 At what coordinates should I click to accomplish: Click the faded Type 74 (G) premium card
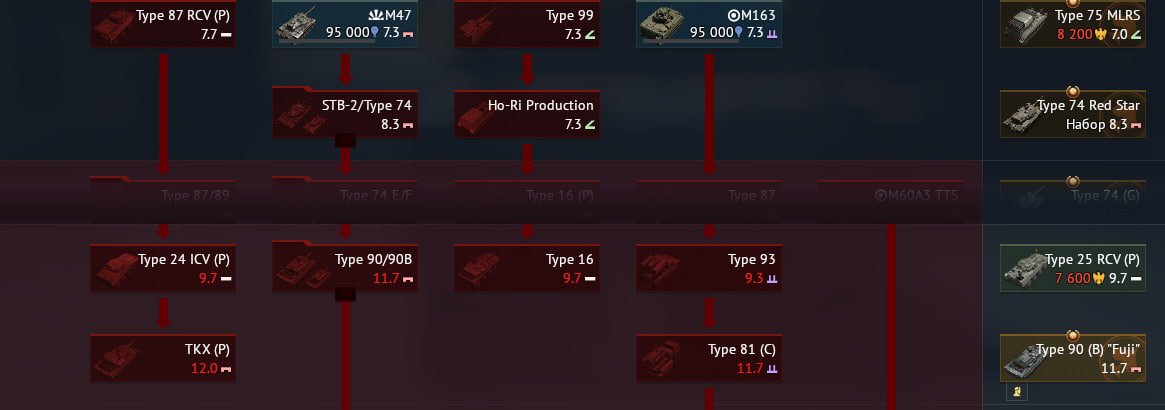coord(1073,198)
